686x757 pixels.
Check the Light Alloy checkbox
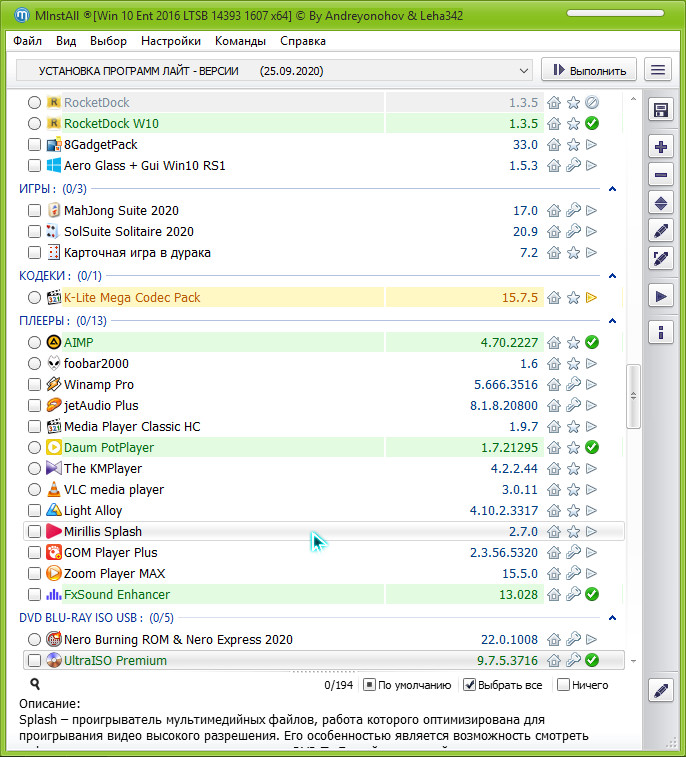tap(34, 511)
